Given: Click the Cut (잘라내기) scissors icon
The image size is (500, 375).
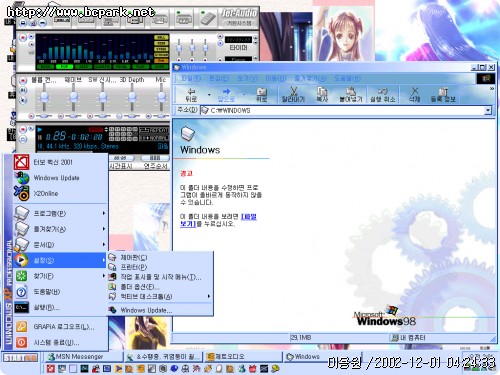Looking at the screenshot, I should point(293,95).
